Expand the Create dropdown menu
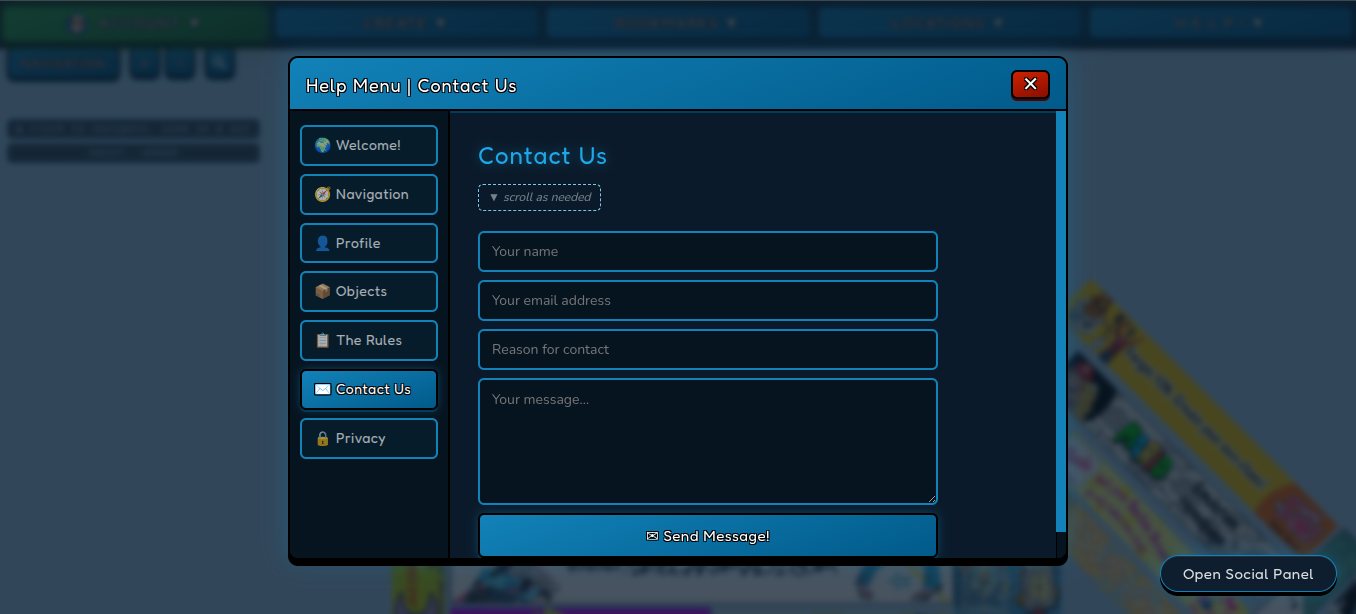 pos(405,22)
